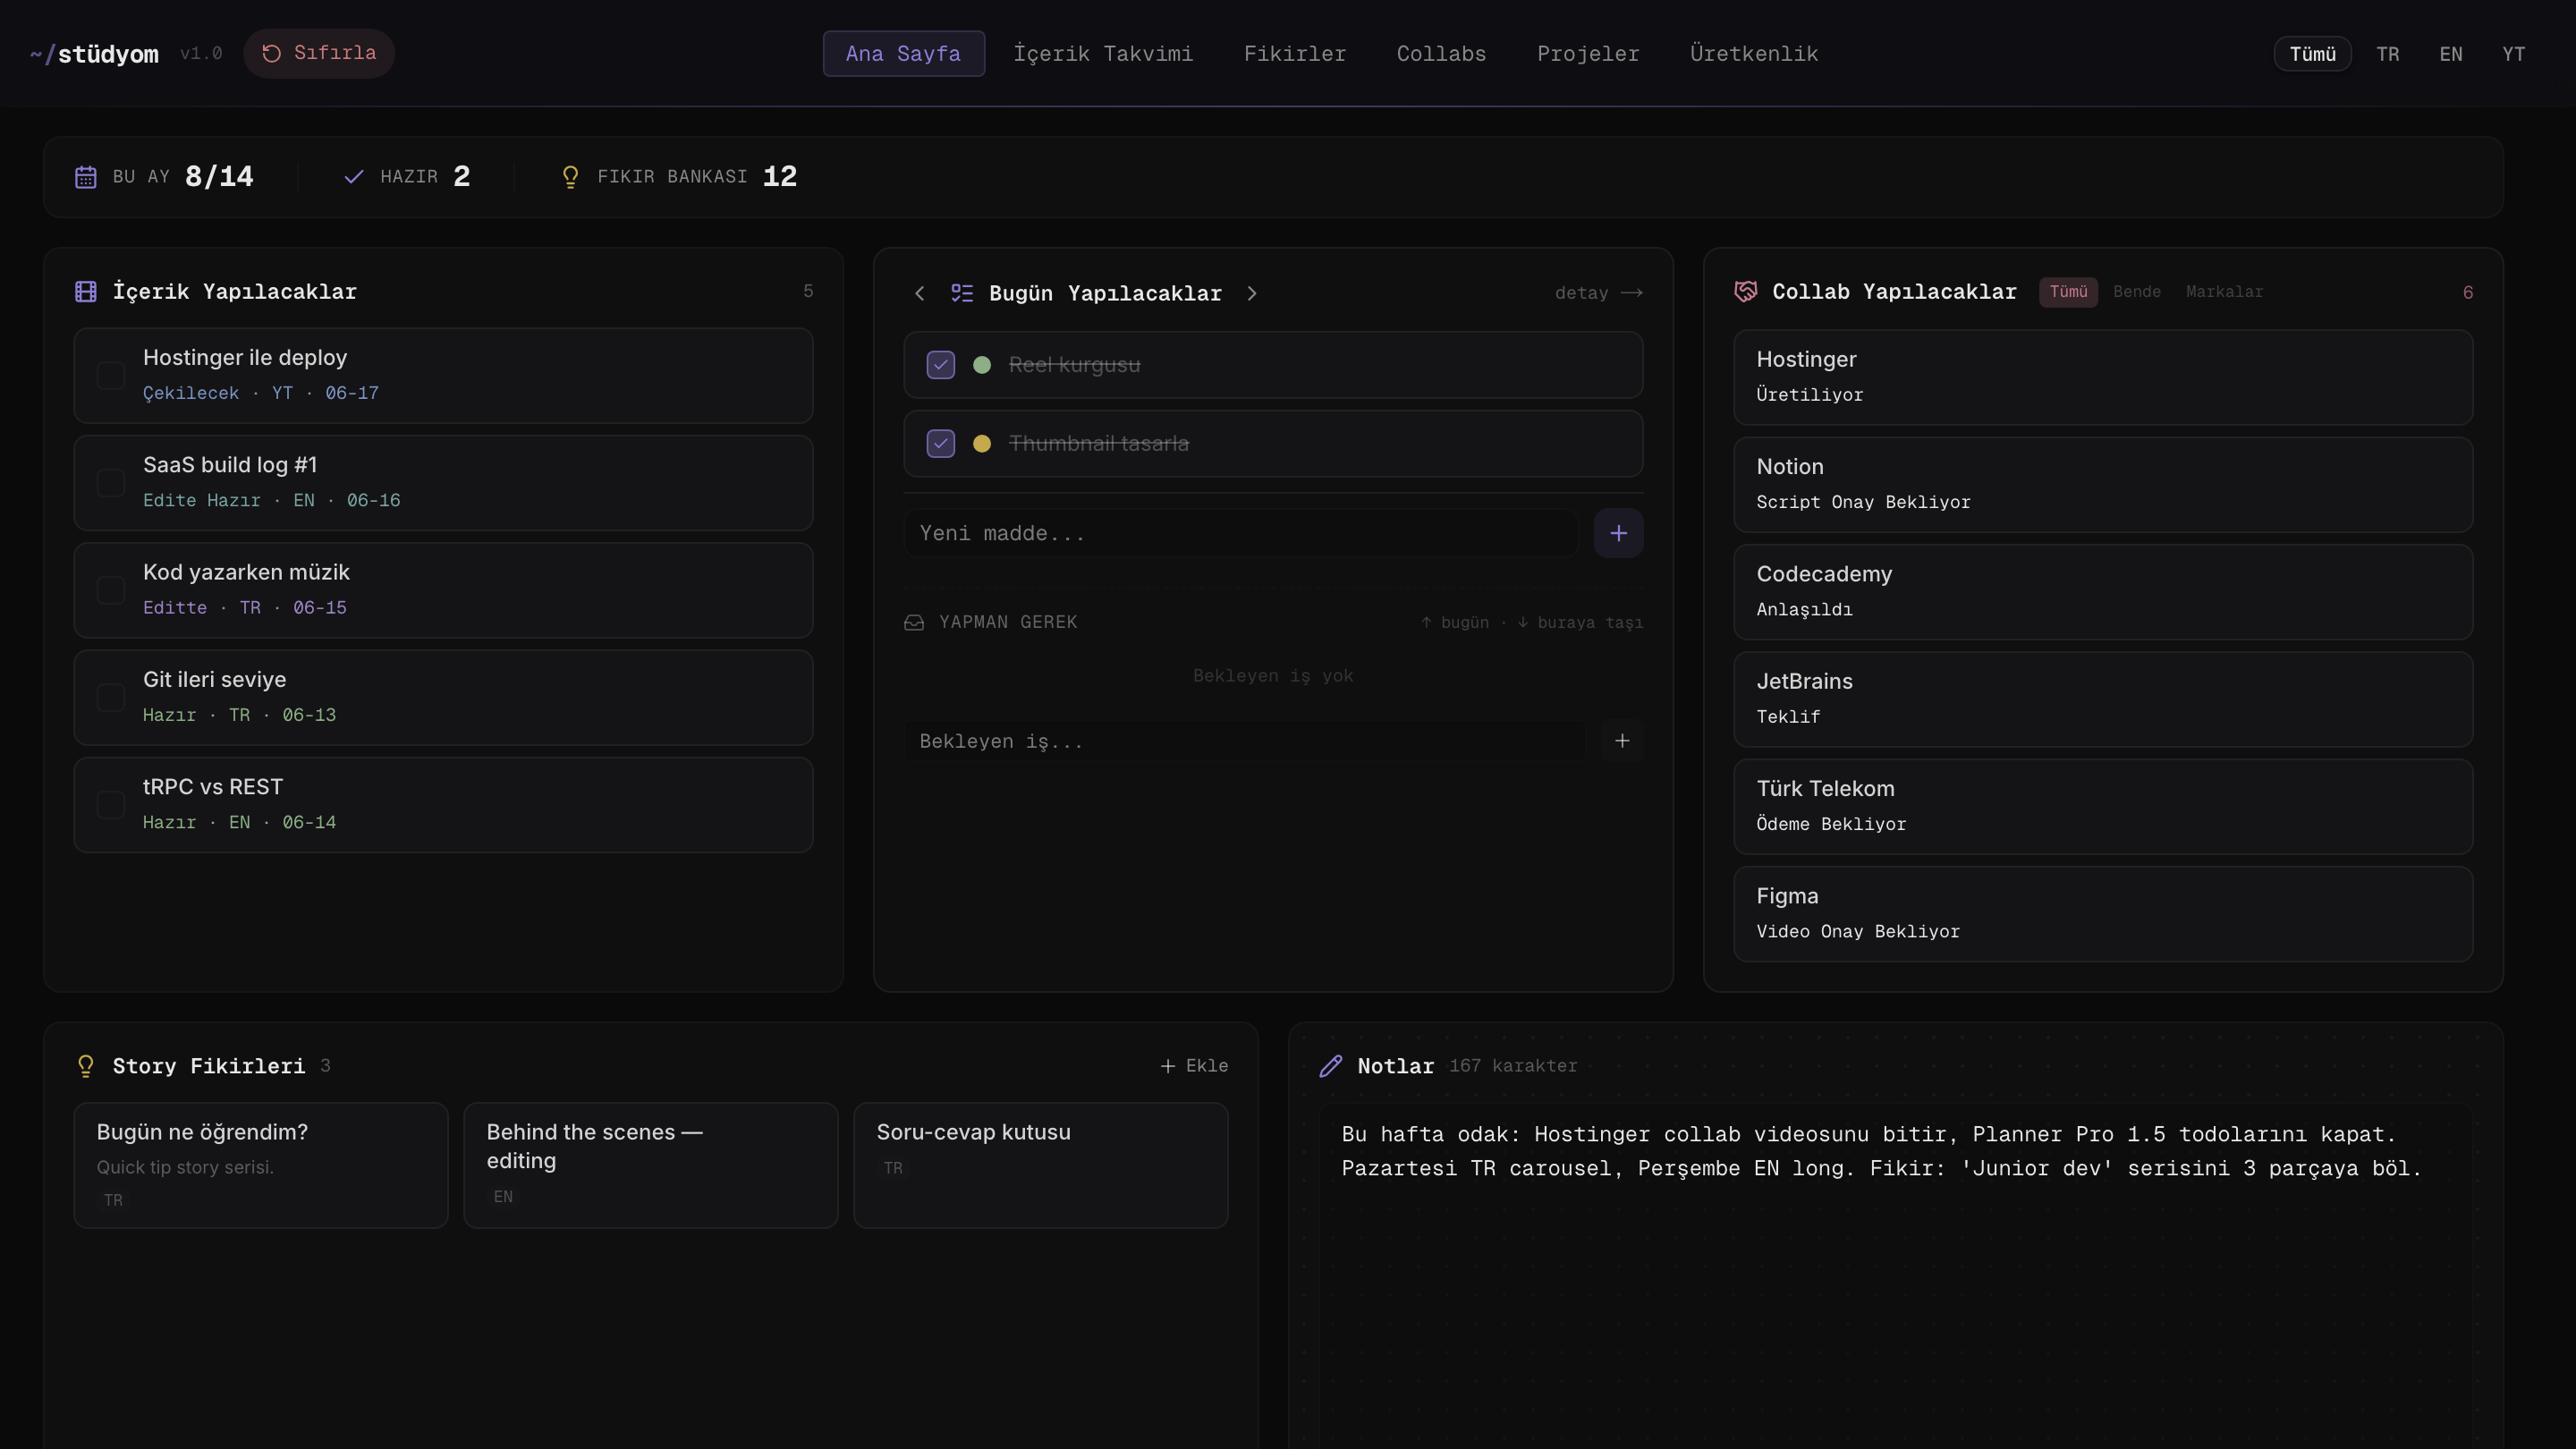Check the Hostinger ile deploy checkbox
This screenshot has width=2576, height=1449.
tap(111, 375)
